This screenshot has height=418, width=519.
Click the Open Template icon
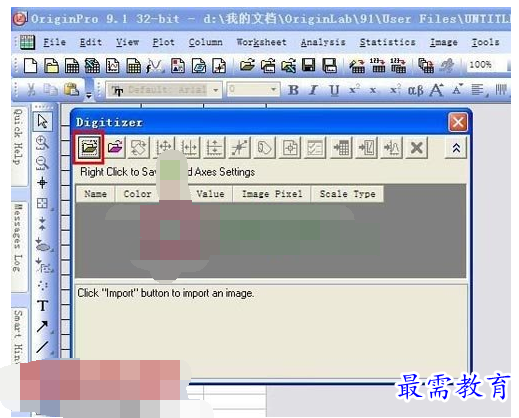[x=268, y=65]
